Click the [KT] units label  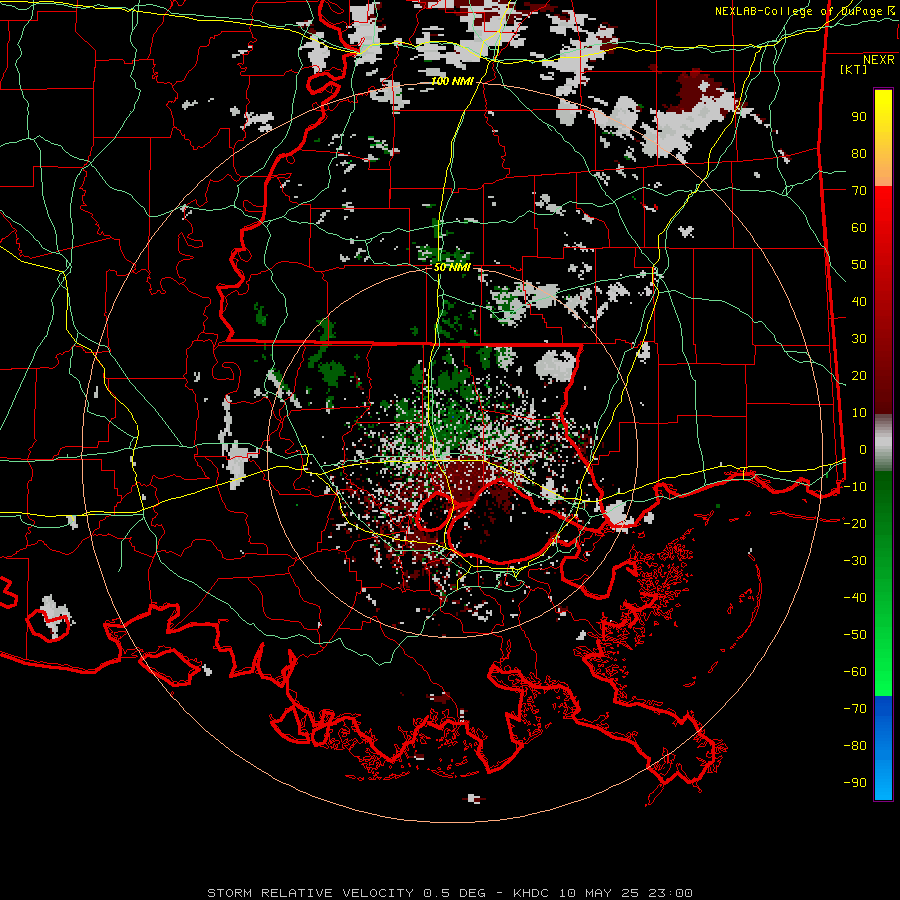pos(854,69)
